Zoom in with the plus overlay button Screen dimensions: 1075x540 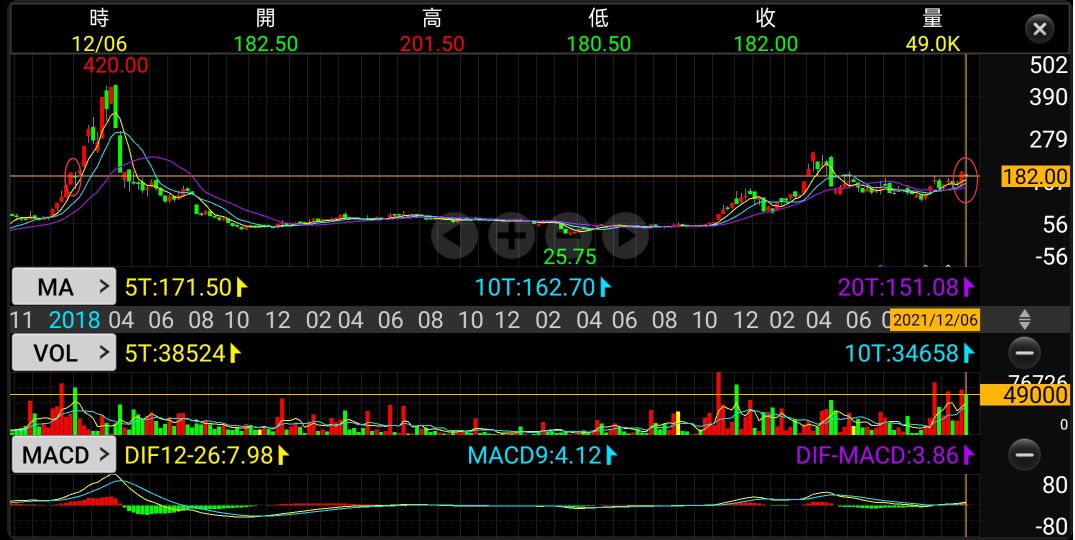(512, 237)
